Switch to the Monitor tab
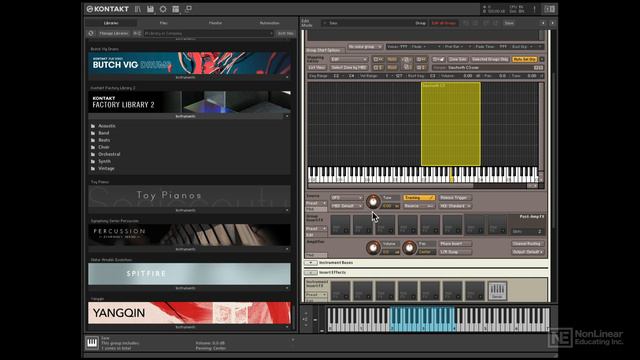The width and height of the screenshot is (640, 360). (x=216, y=23)
